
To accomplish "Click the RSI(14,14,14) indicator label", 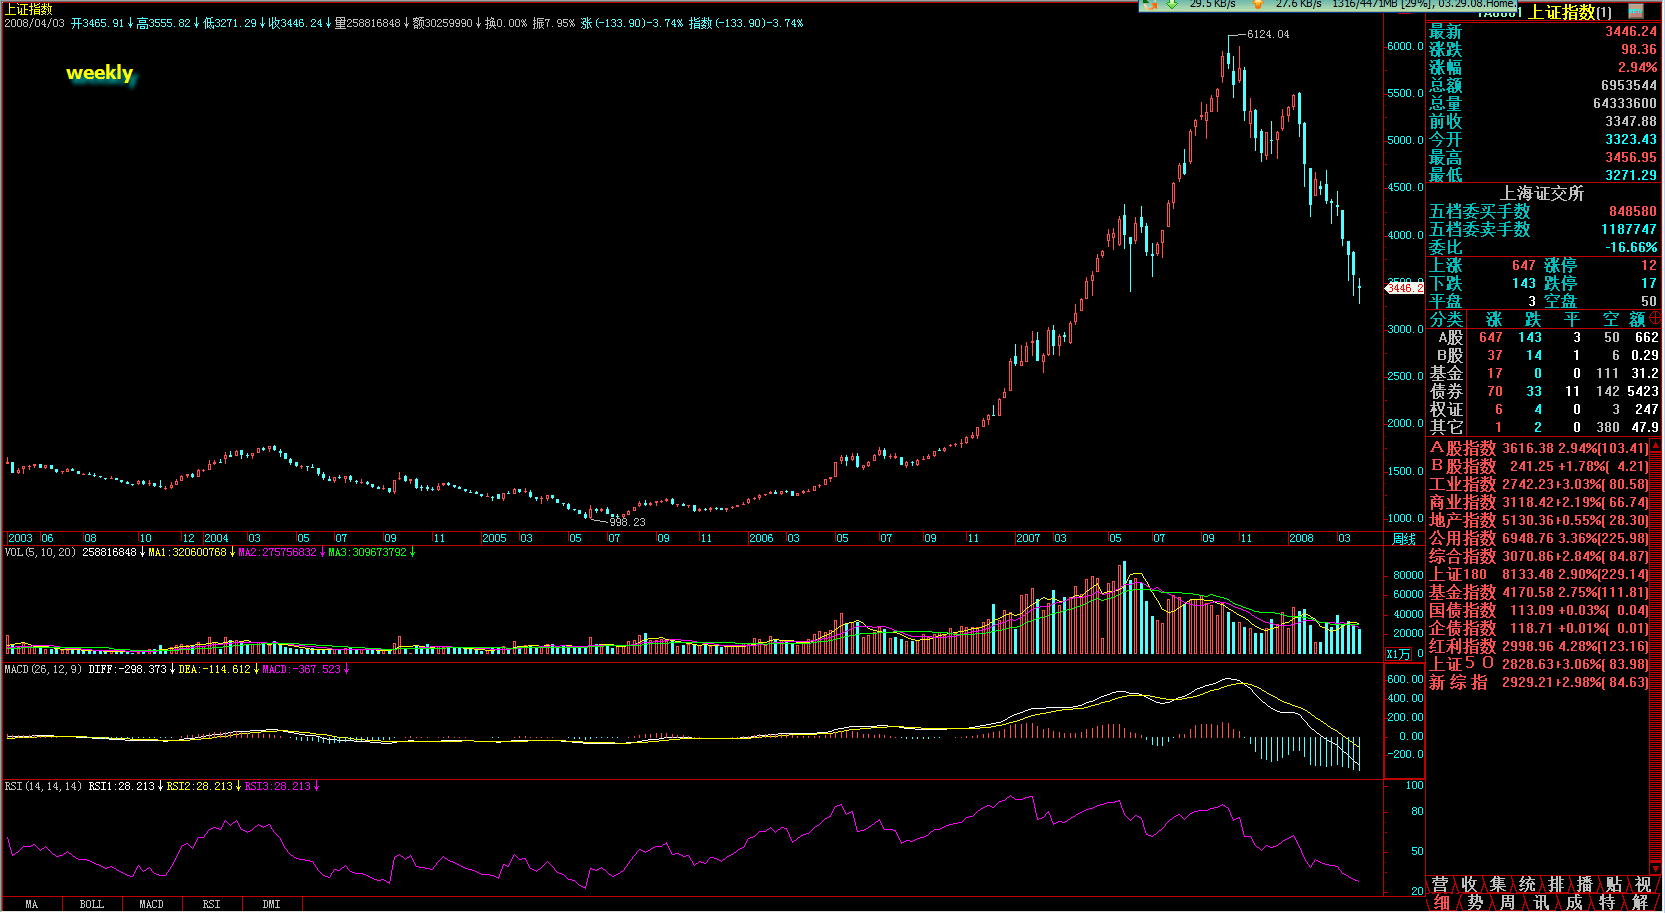I will coord(44,786).
